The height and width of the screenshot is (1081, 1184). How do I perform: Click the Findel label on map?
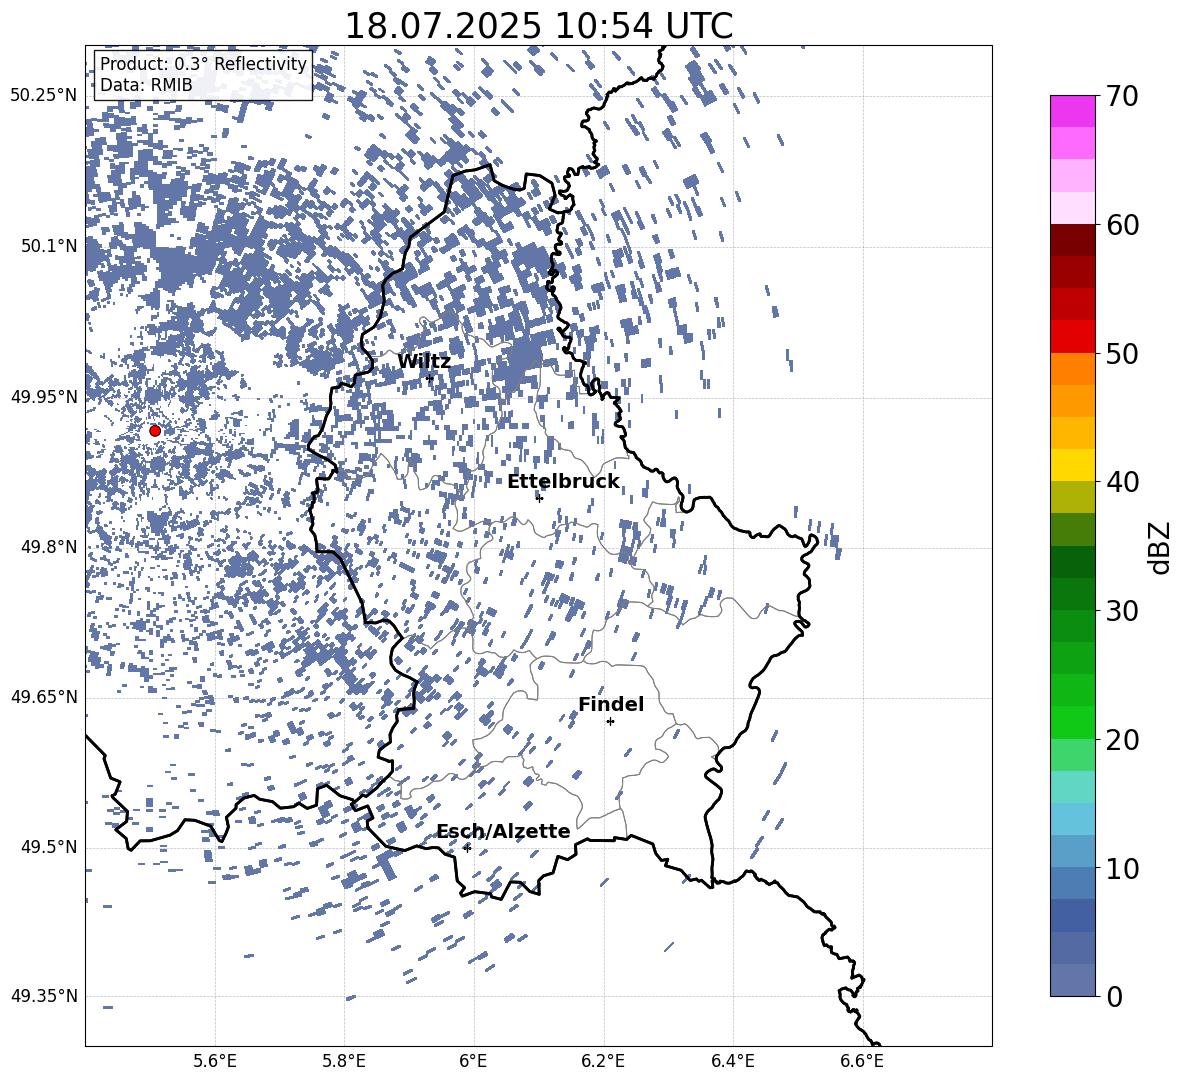[611, 704]
